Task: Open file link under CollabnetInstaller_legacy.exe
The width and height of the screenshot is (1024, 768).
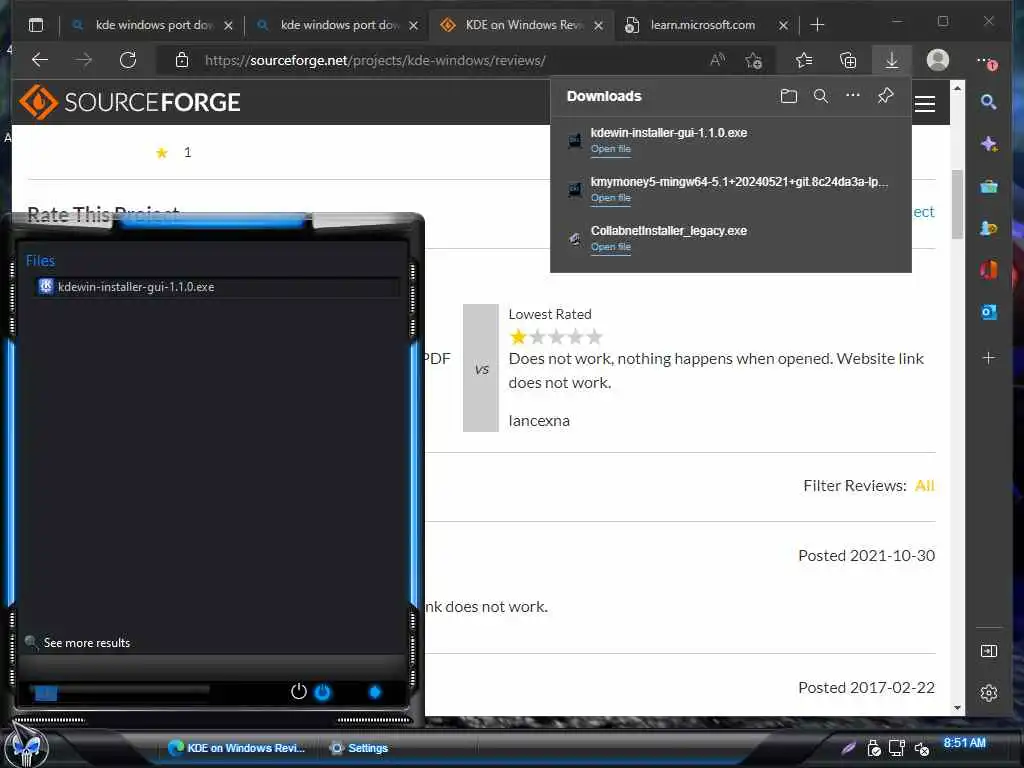Action: click(611, 247)
